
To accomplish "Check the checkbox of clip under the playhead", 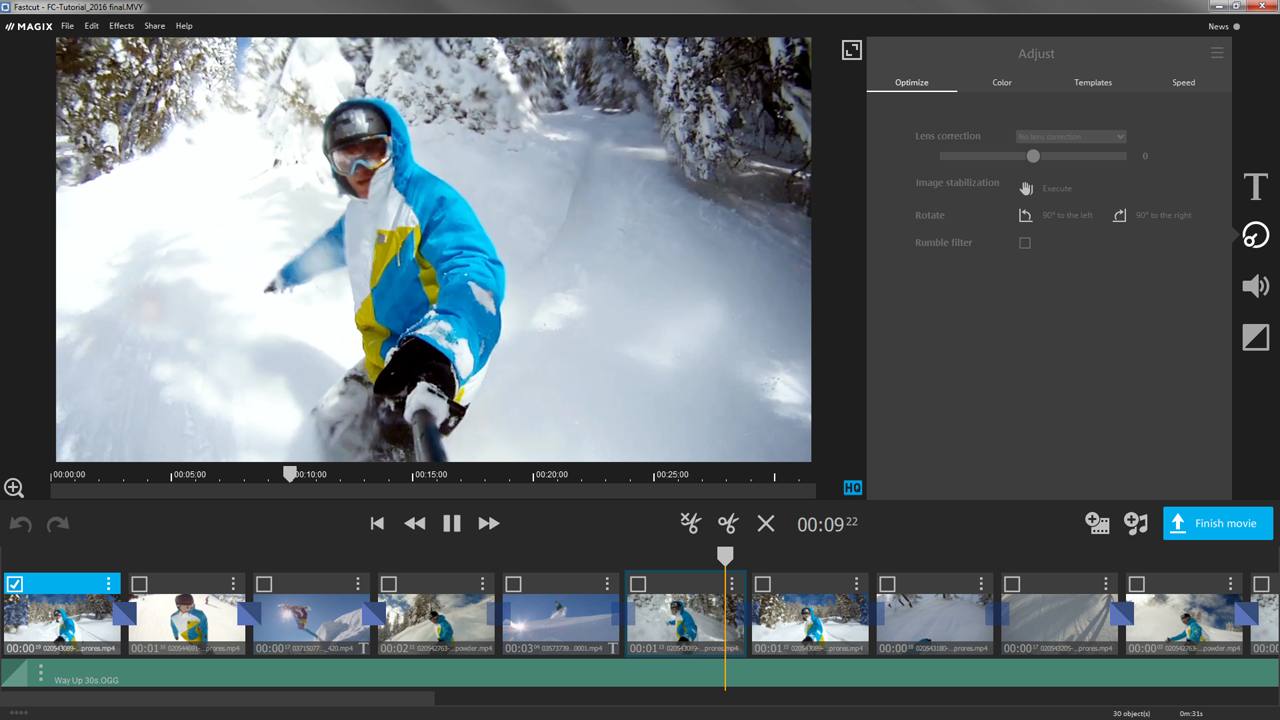I will point(638,584).
